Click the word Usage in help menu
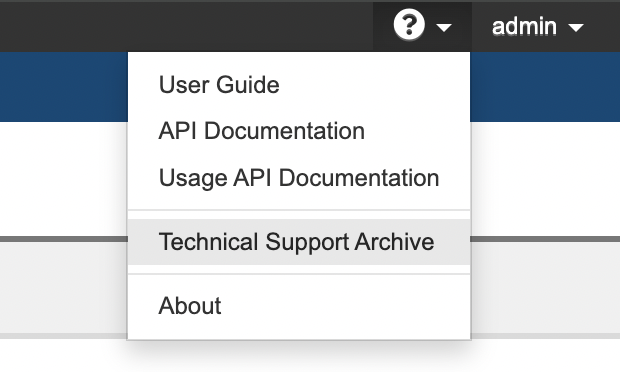The width and height of the screenshot is (620, 372). (x=193, y=179)
